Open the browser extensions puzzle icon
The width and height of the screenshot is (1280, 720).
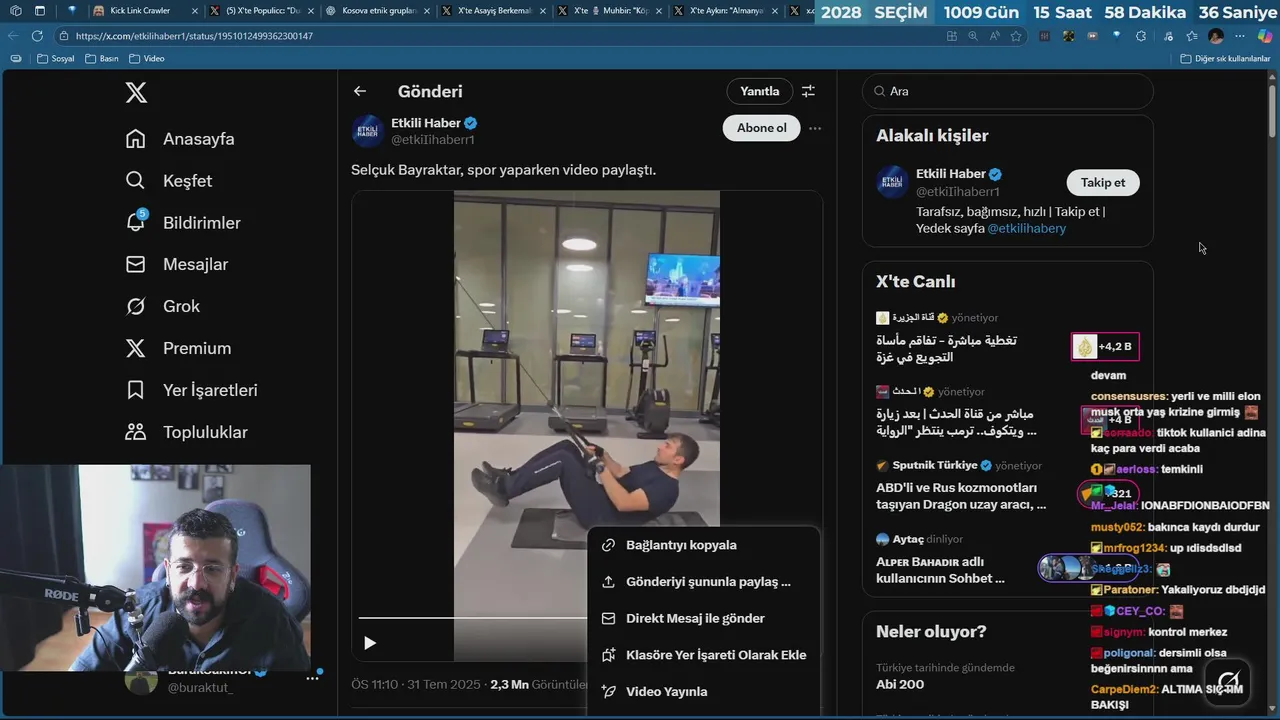pyautogui.click(x=1141, y=36)
